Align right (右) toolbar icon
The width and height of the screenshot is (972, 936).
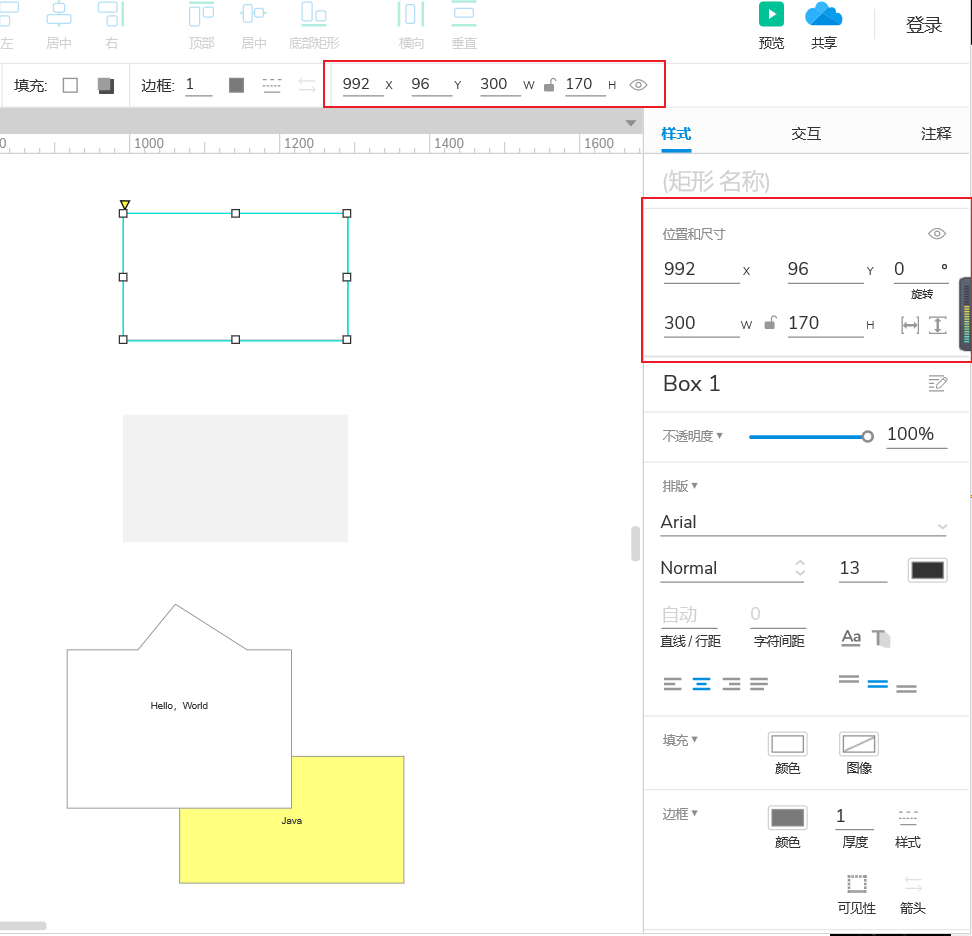tap(112, 14)
